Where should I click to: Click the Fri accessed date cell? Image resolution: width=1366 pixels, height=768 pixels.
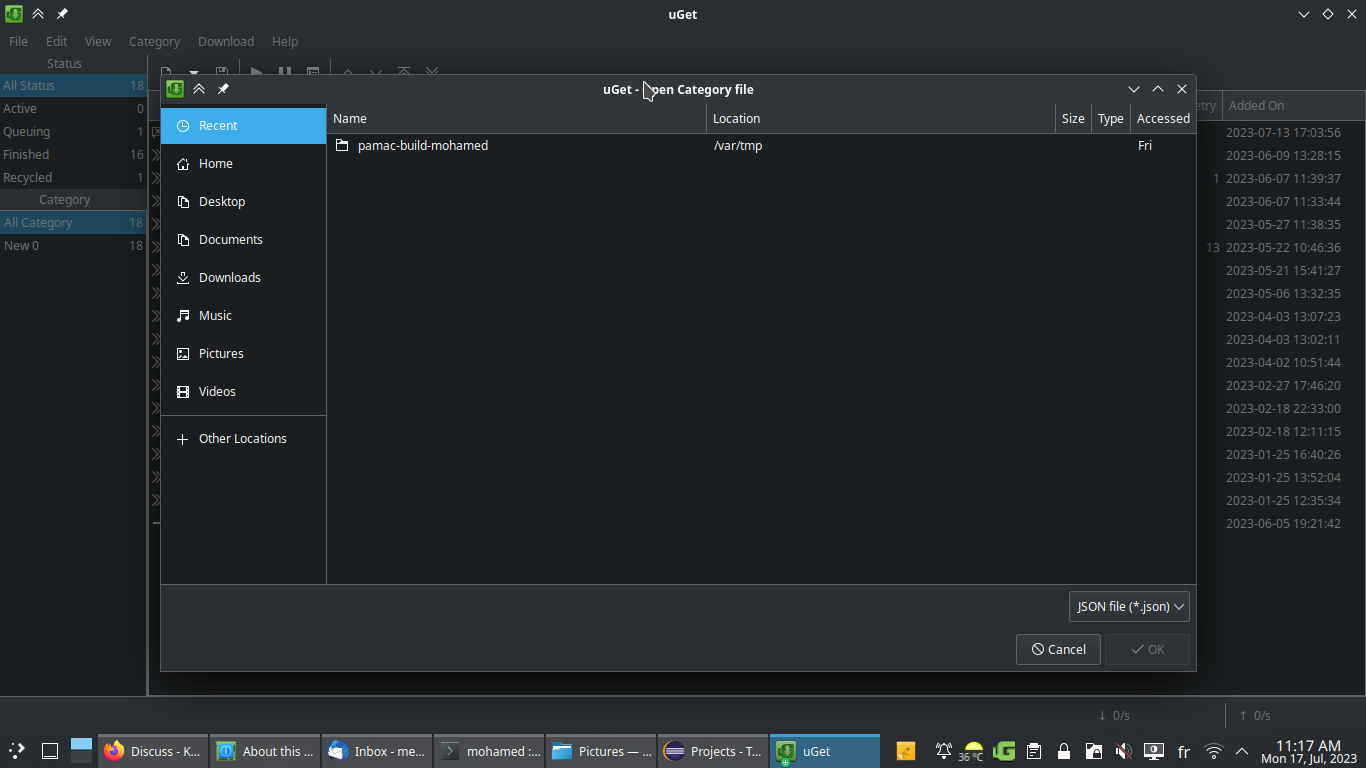point(1145,146)
